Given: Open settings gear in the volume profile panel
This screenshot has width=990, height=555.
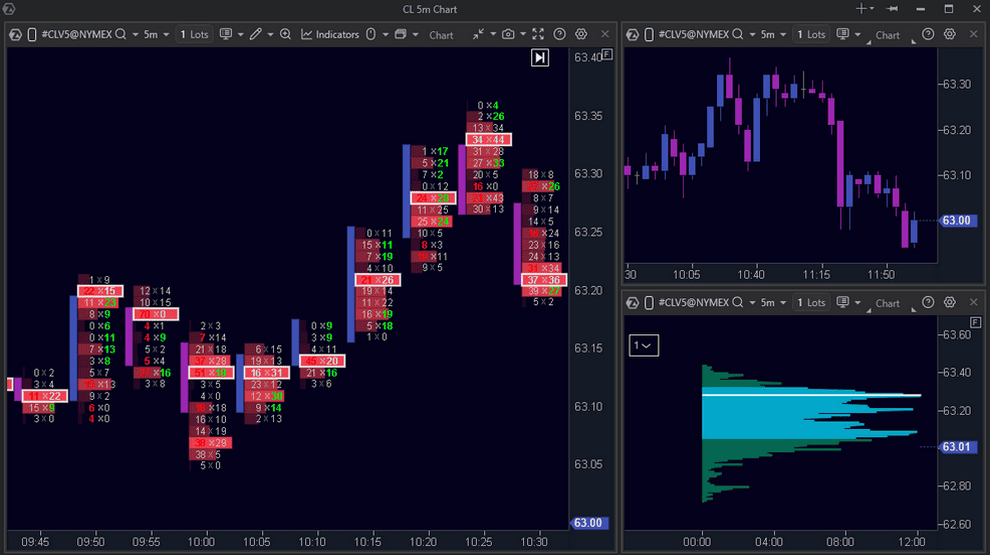Looking at the screenshot, I should pyautogui.click(x=950, y=302).
